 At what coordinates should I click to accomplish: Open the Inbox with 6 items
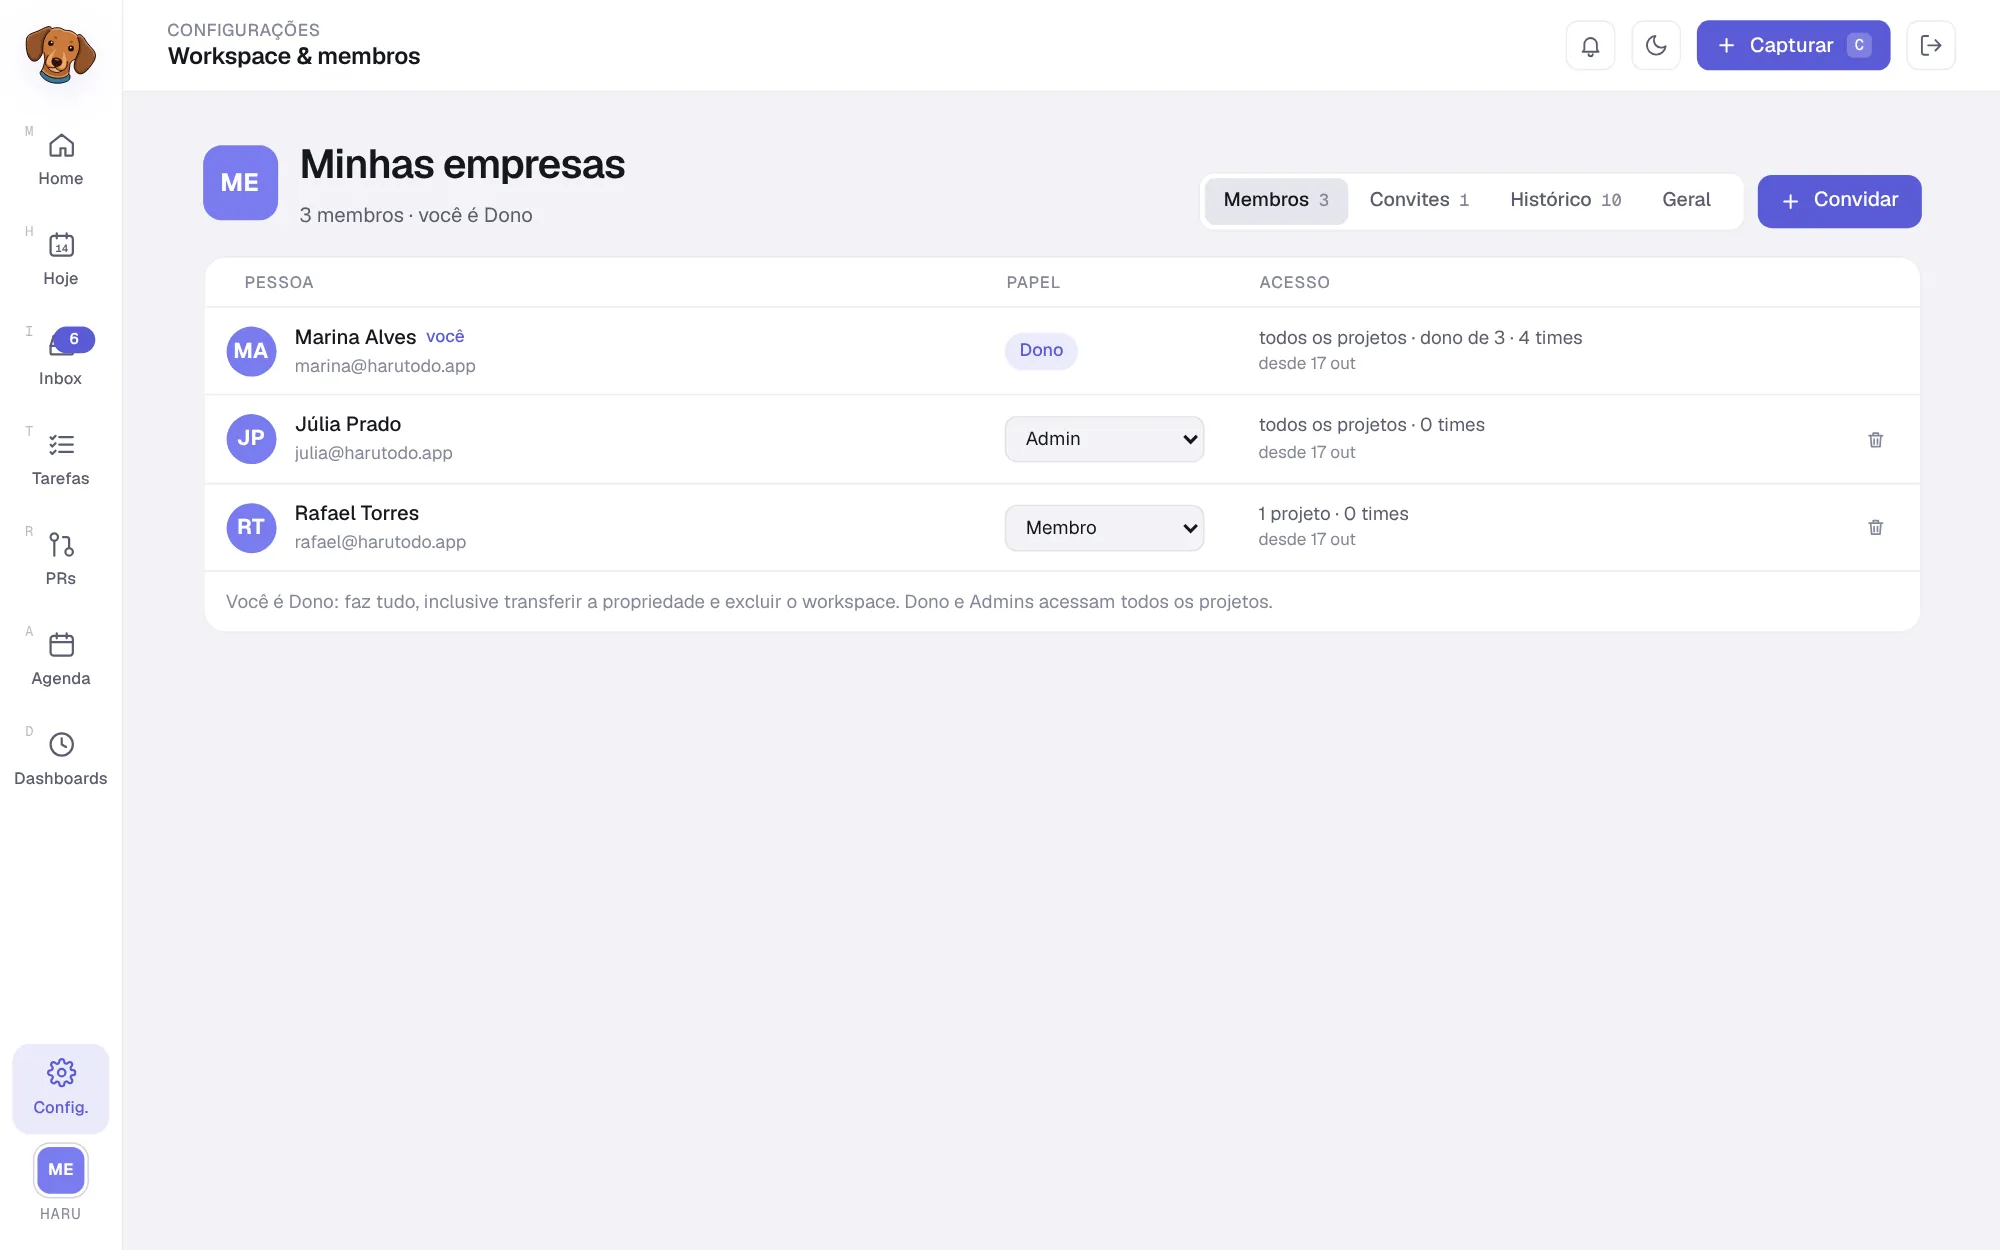coord(61,360)
